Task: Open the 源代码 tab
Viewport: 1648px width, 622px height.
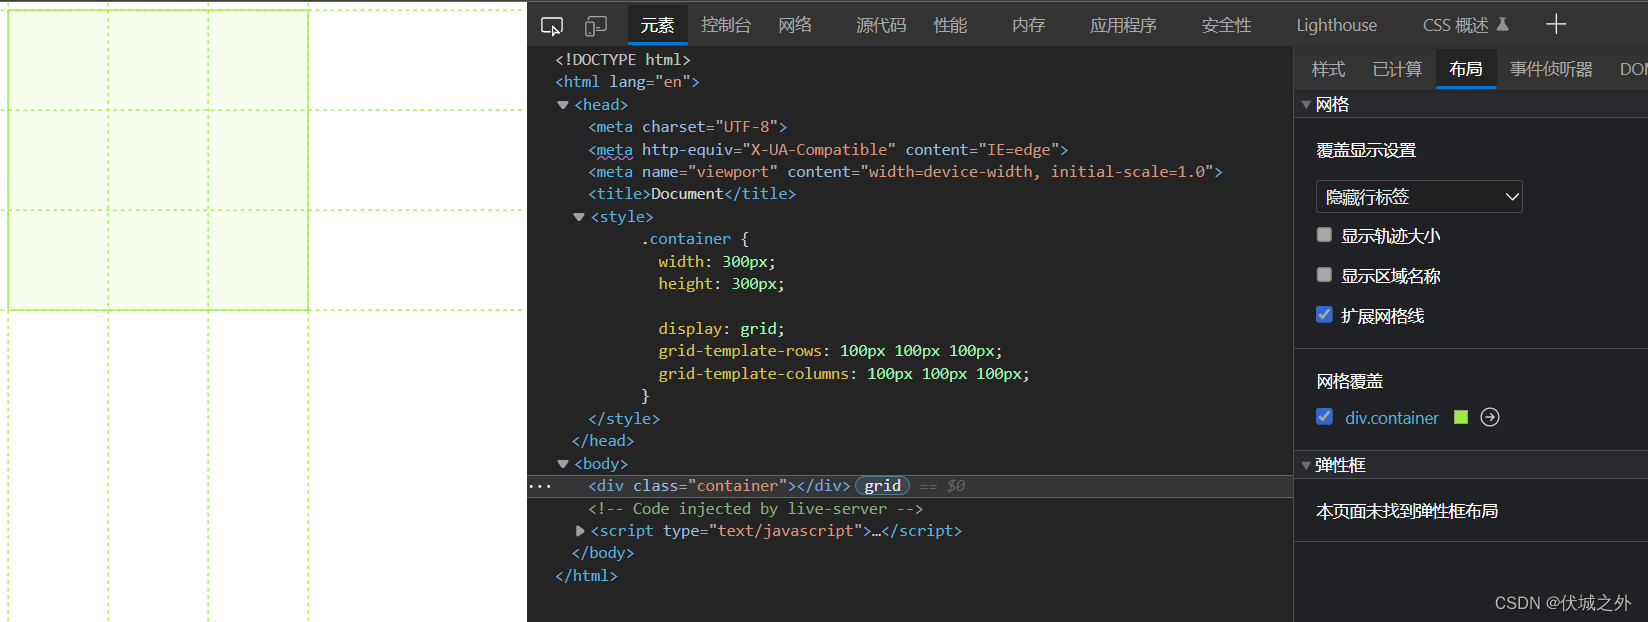Action: [881, 25]
